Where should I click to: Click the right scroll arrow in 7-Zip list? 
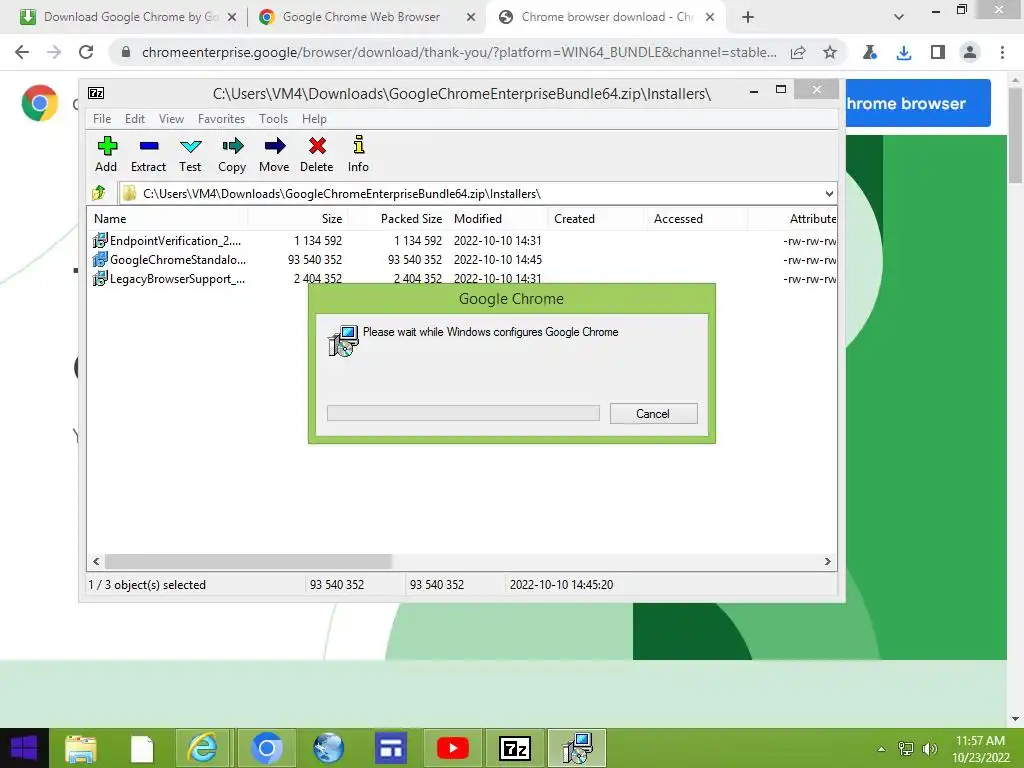coord(827,562)
